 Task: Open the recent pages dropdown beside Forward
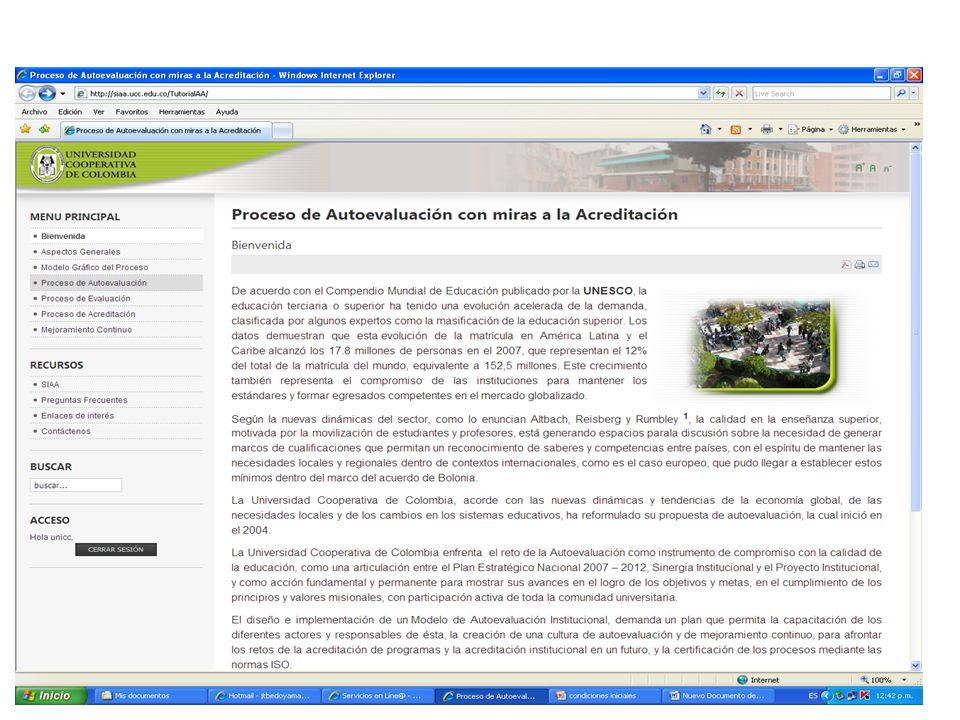pyautogui.click(x=62, y=94)
